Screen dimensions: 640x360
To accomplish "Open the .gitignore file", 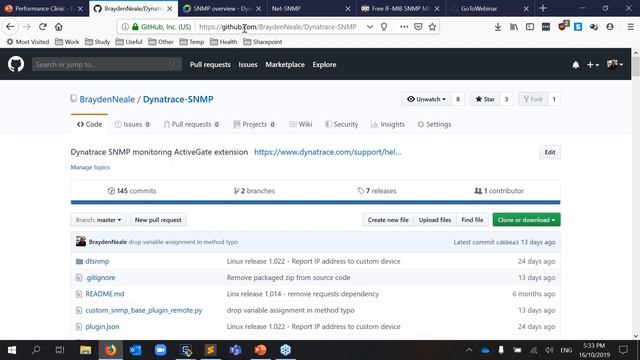I will tap(100, 278).
